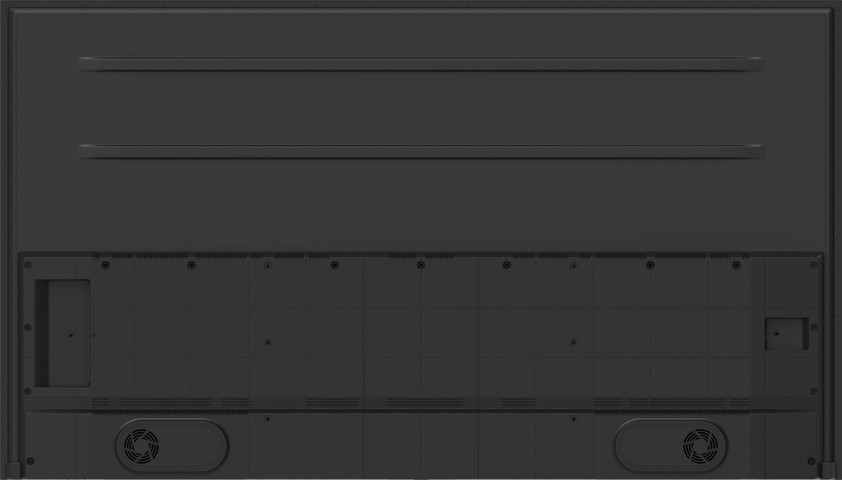Image resolution: width=842 pixels, height=480 pixels.
Task: Click the empty end of right oval fan housing
Action: point(648,446)
